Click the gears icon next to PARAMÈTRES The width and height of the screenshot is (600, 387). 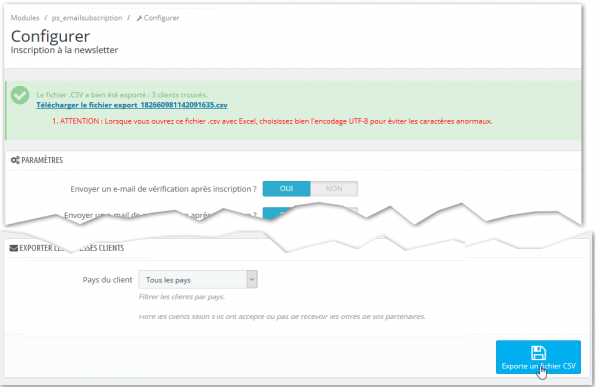pyautogui.click(x=15, y=160)
